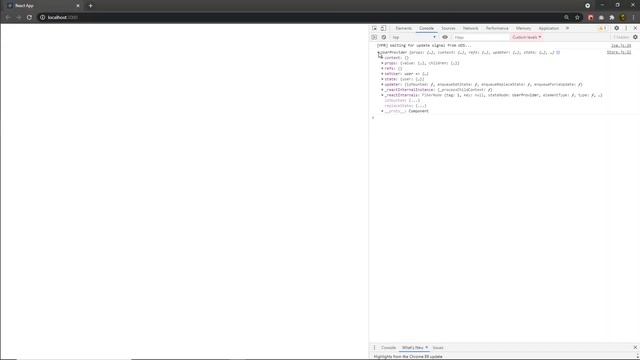640x360 pixels.
Task: Open the Chrome three-dot menu
Action: coord(633,17)
